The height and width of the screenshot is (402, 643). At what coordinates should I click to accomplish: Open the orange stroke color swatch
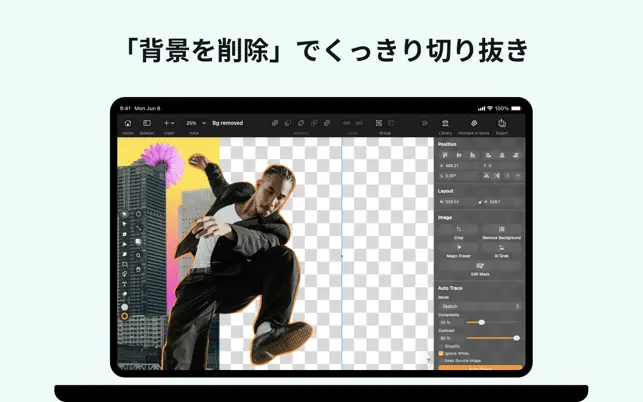click(125, 316)
